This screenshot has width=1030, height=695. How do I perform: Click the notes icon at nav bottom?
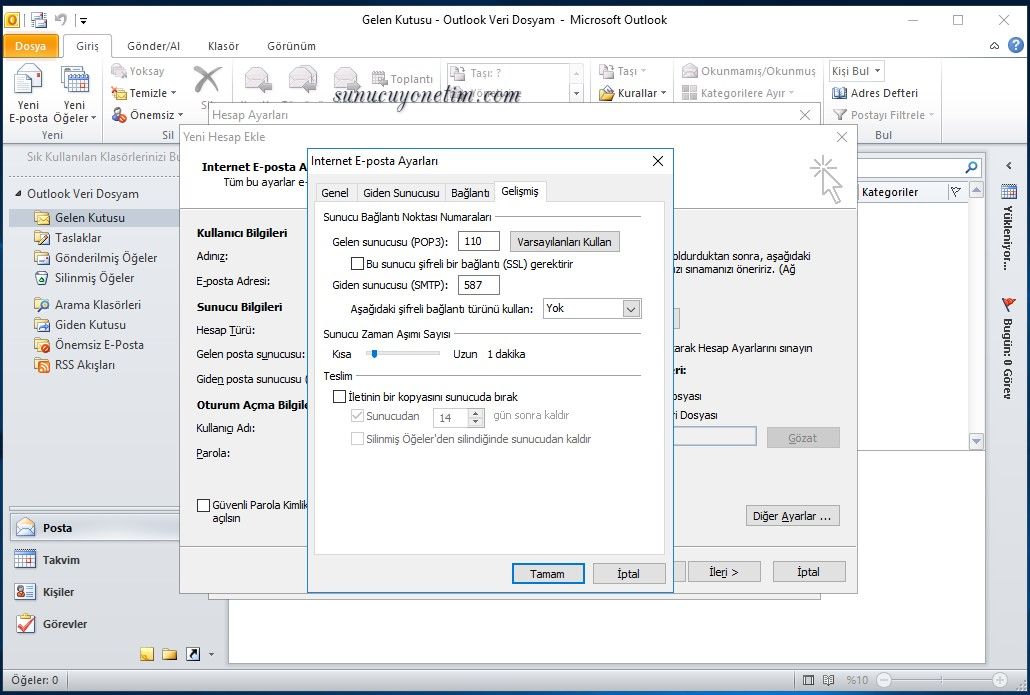147,654
